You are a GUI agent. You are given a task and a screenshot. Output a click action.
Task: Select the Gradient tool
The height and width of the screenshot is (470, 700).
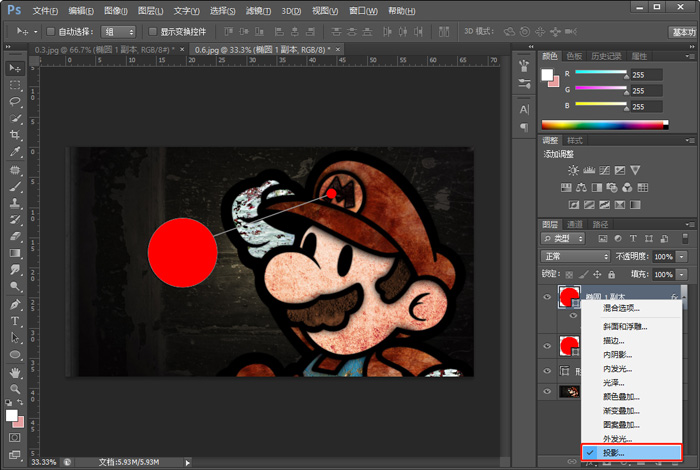15,253
